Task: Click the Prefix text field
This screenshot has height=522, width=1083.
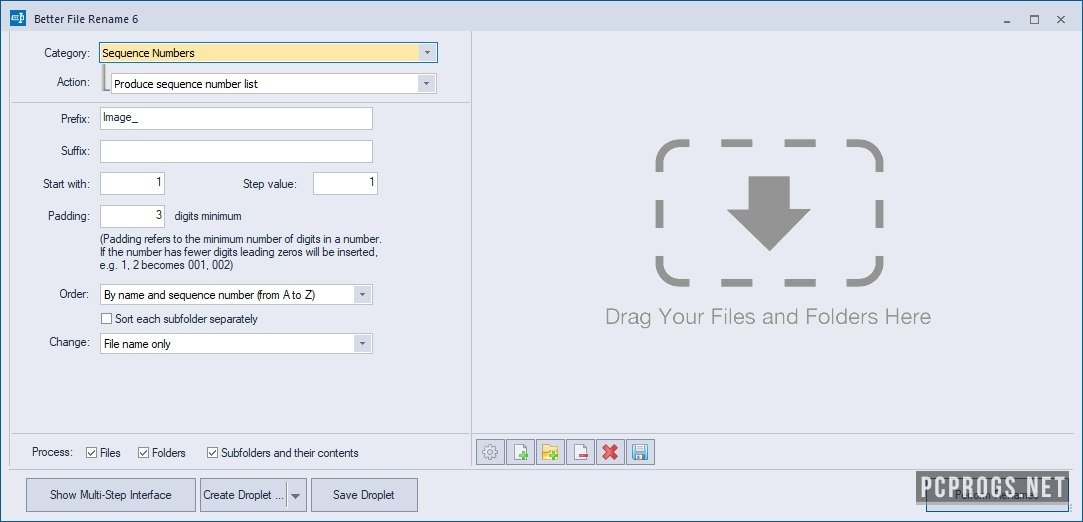Action: [x=236, y=118]
